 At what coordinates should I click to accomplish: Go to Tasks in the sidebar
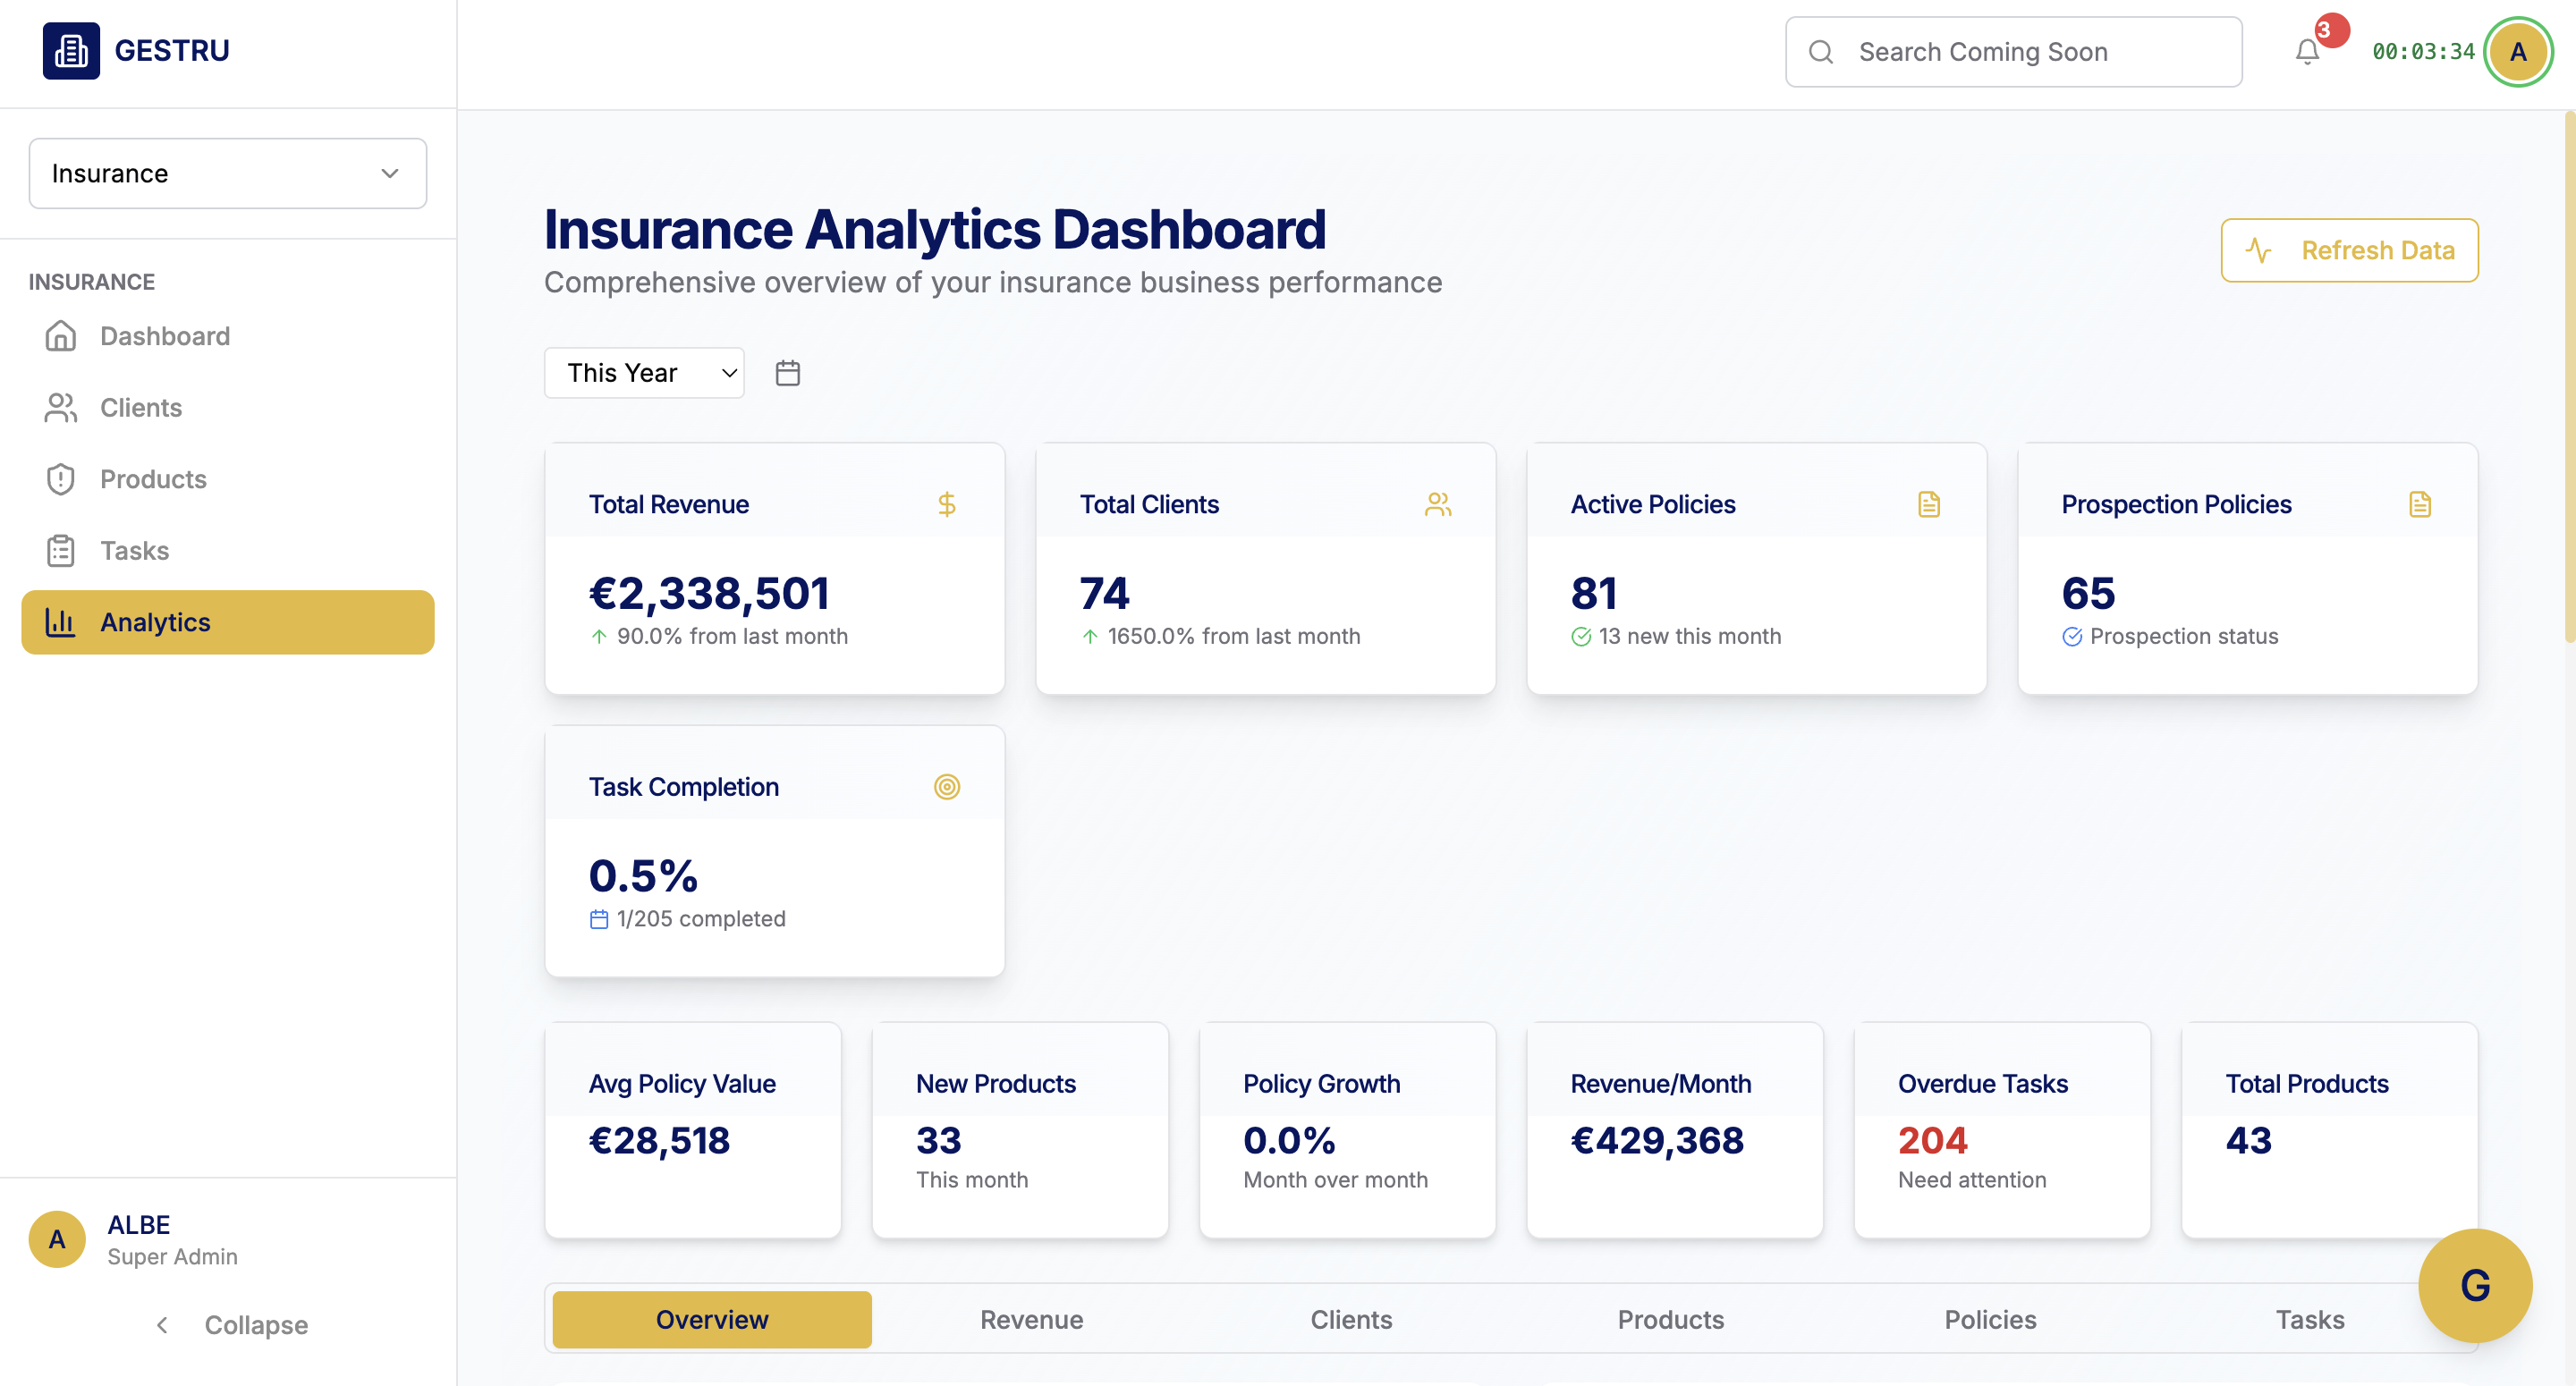point(134,551)
